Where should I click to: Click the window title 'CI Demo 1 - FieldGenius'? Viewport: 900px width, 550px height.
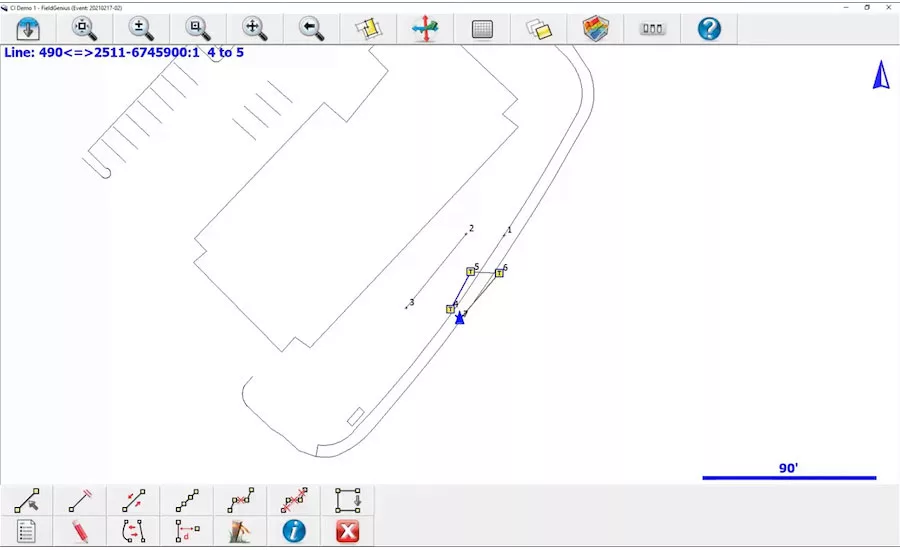coord(66,7)
